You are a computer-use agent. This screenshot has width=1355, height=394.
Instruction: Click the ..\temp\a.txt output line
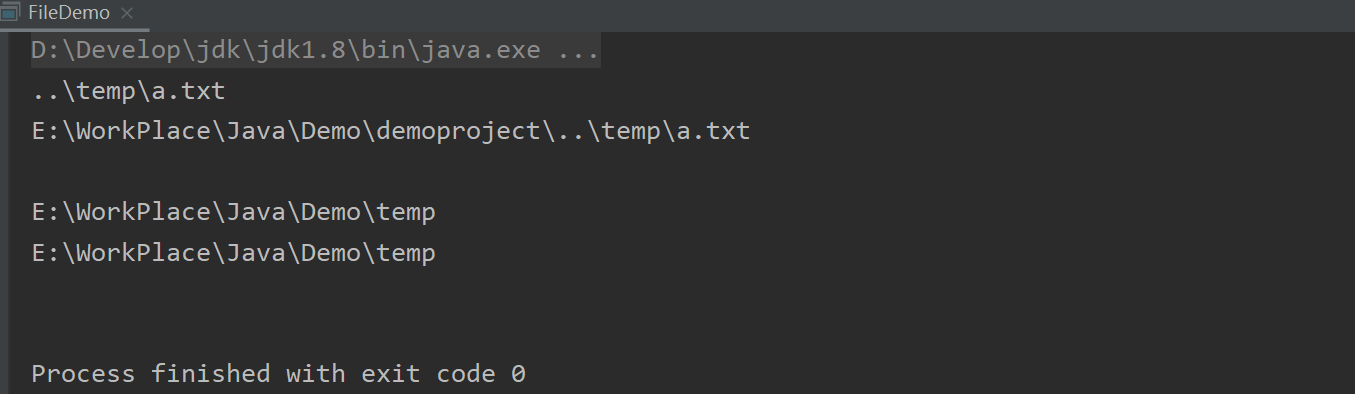[129, 92]
